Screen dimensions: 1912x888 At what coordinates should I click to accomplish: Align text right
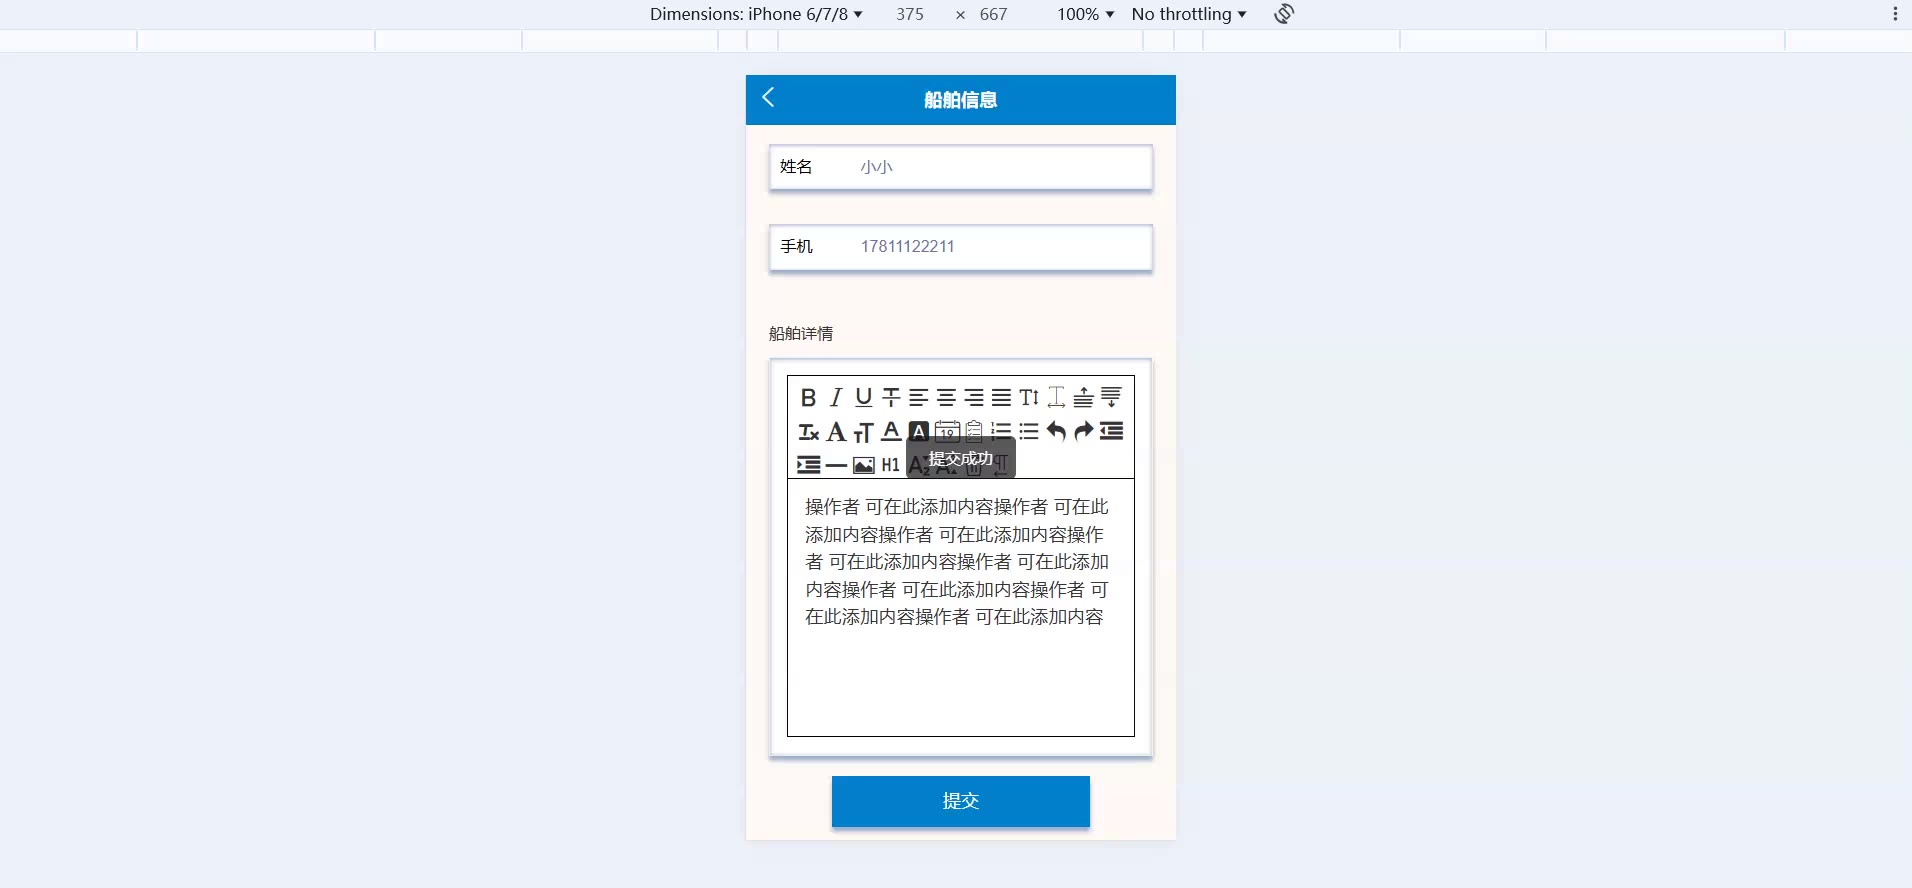(973, 397)
